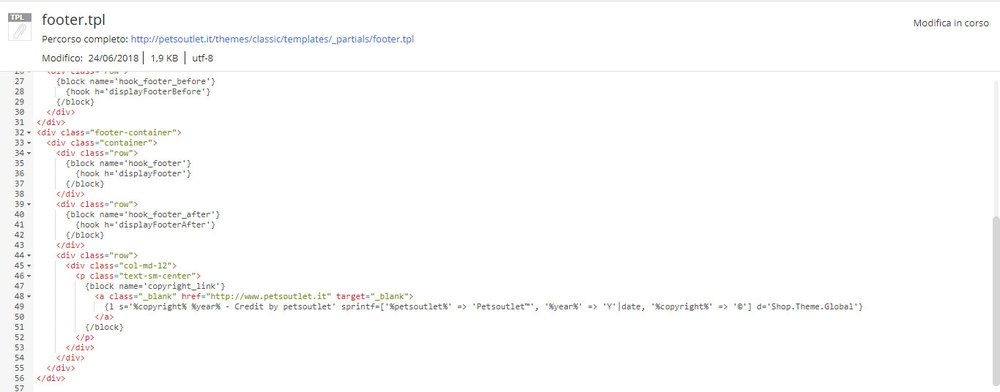Collapse the fold arrow at line 45
1000x392 pixels.
[29, 265]
